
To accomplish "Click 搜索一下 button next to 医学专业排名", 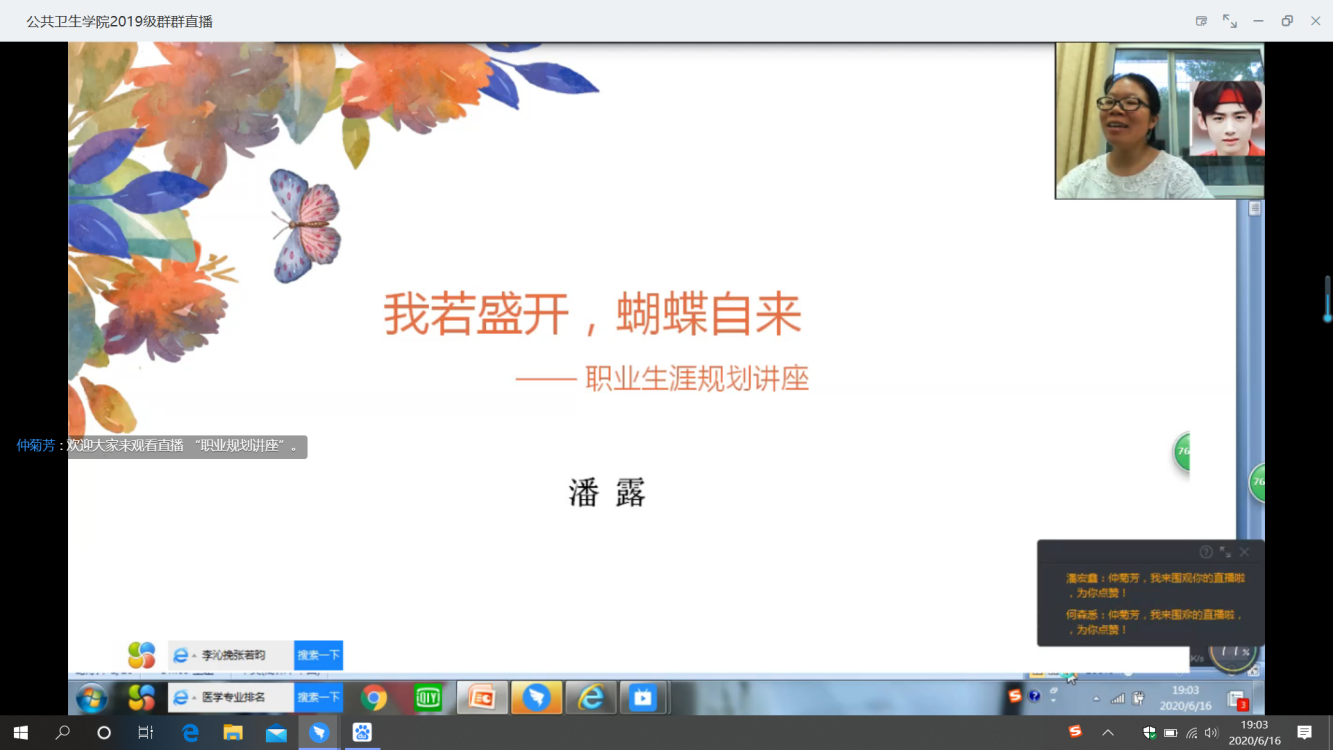I will (x=318, y=698).
